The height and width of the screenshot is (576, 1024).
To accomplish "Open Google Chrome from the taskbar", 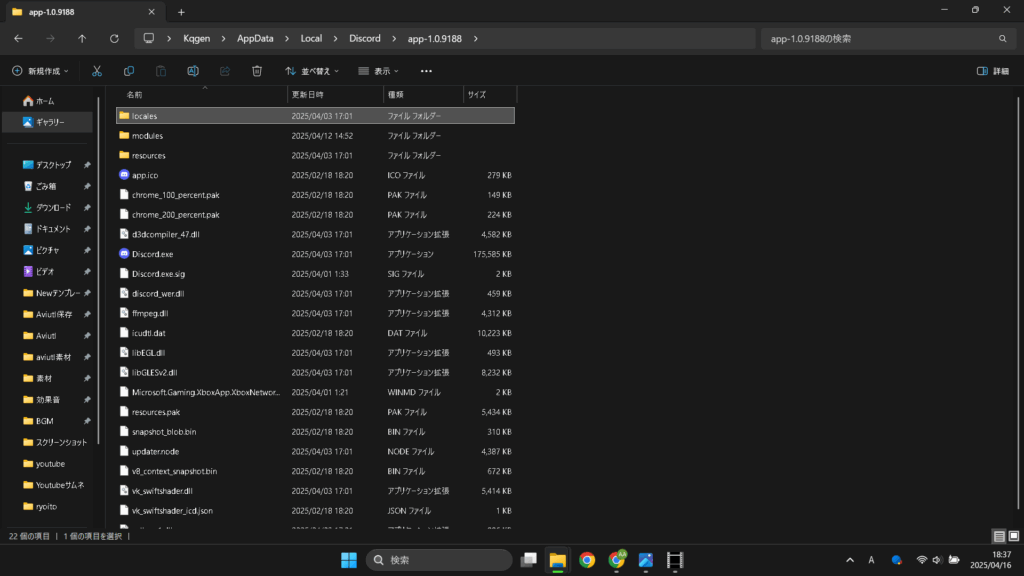I will click(587, 560).
